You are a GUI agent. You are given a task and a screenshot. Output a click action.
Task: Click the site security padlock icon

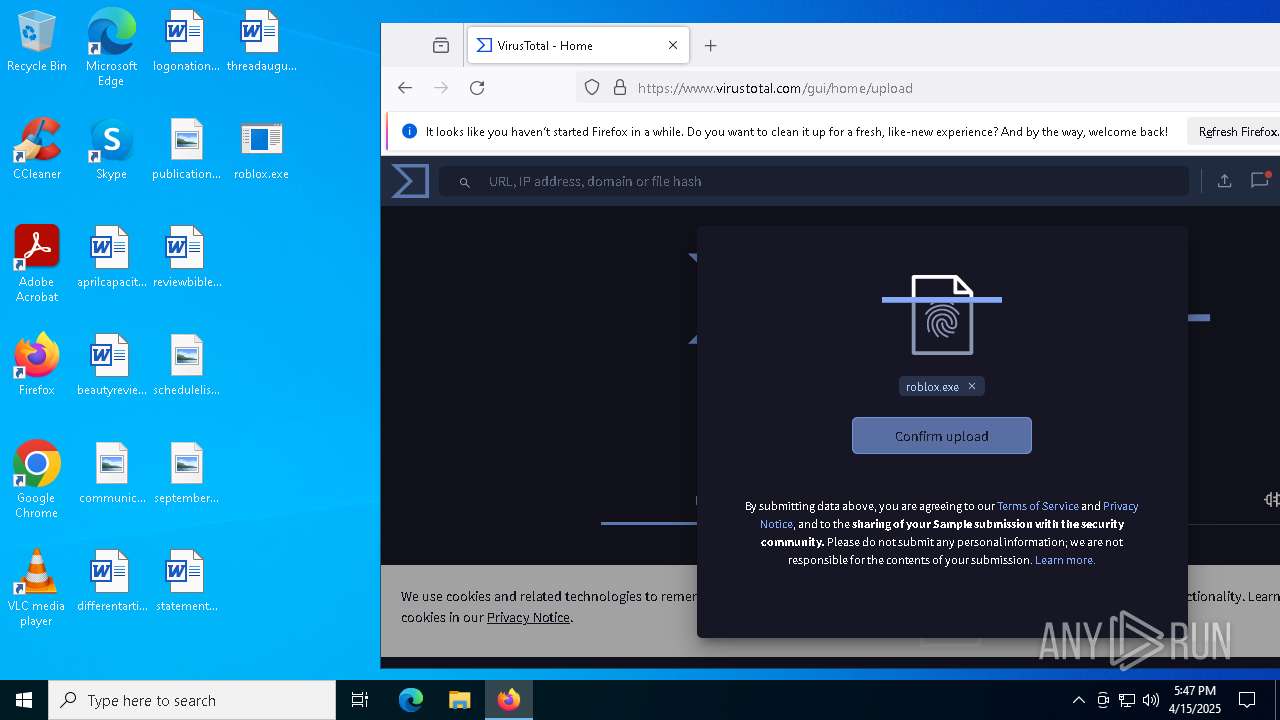click(x=619, y=88)
